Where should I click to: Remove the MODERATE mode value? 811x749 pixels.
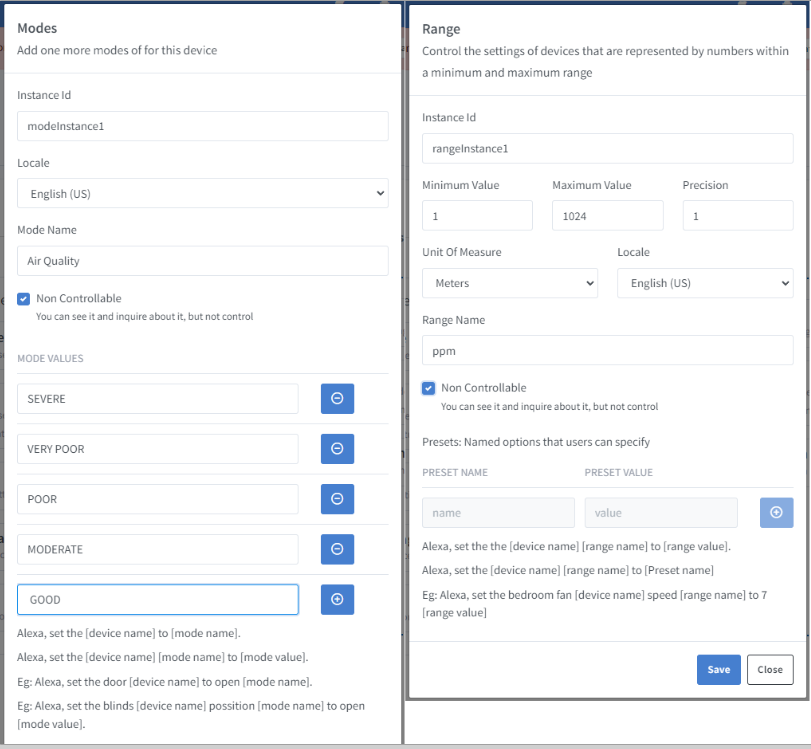[x=337, y=548]
